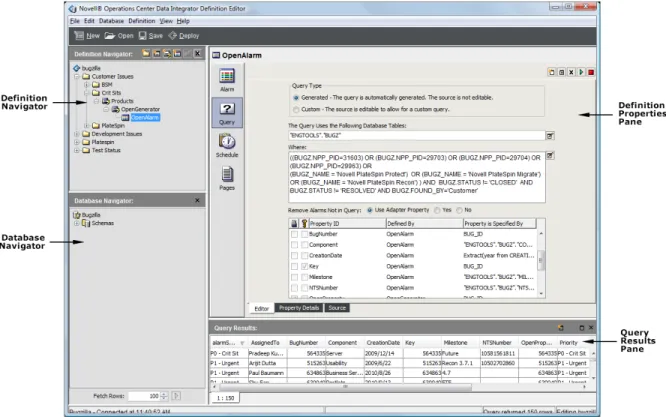
Task: Open the View menu
Action: pyautogui.click(x=166, y=21)
